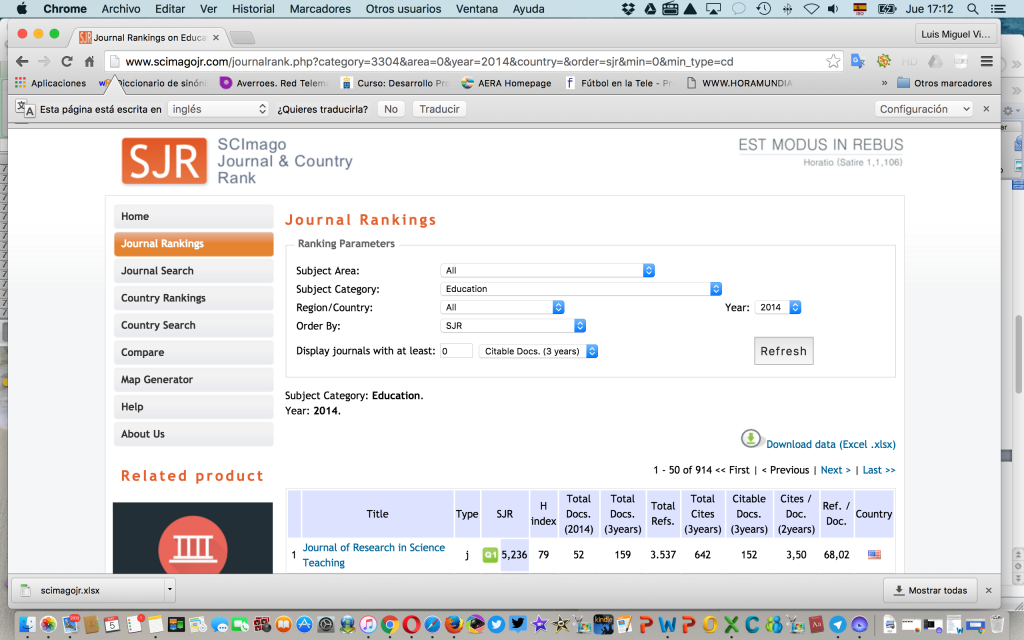Open Firefox from the Dock
The height and width of the screenshot is (640, 1024).
[453, 624]
